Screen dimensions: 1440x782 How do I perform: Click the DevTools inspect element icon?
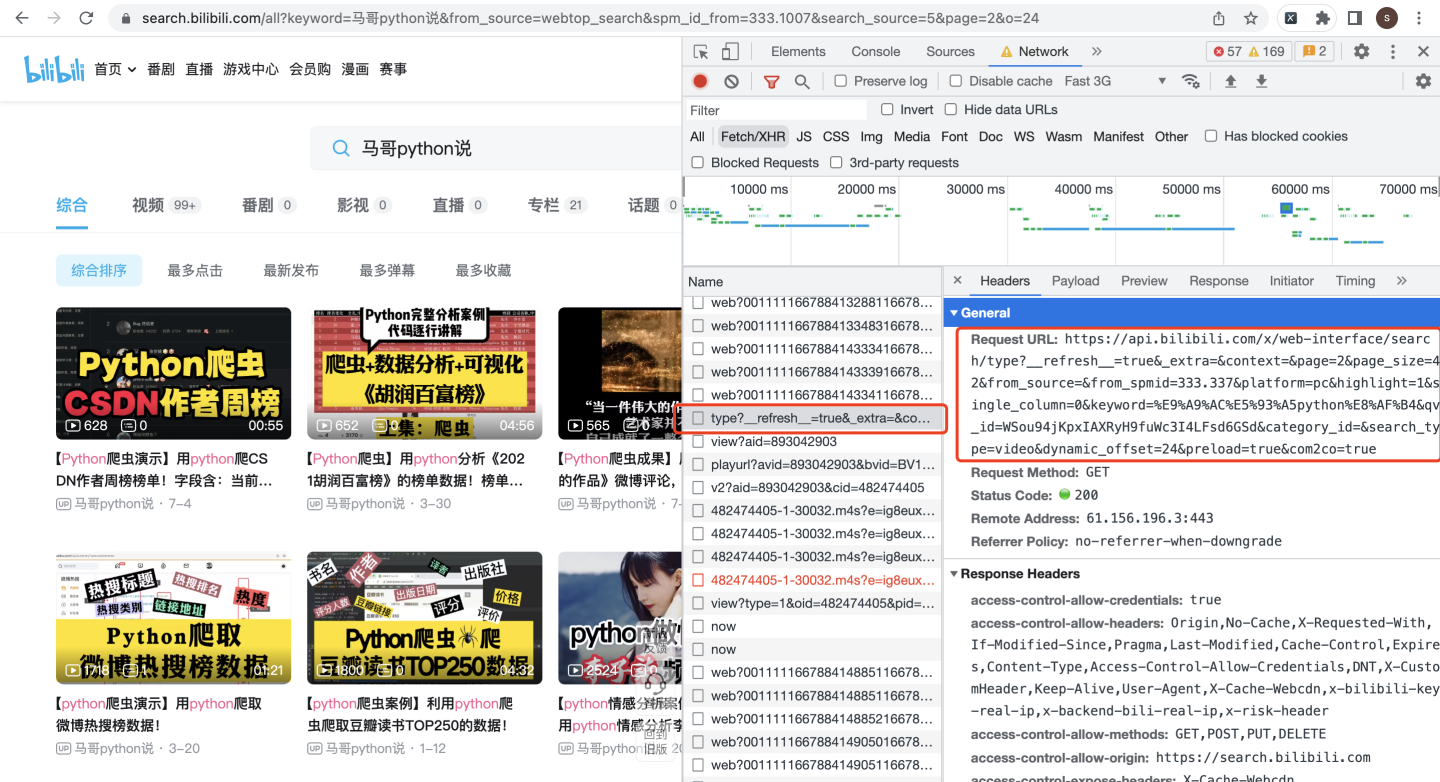click(701, 52)
